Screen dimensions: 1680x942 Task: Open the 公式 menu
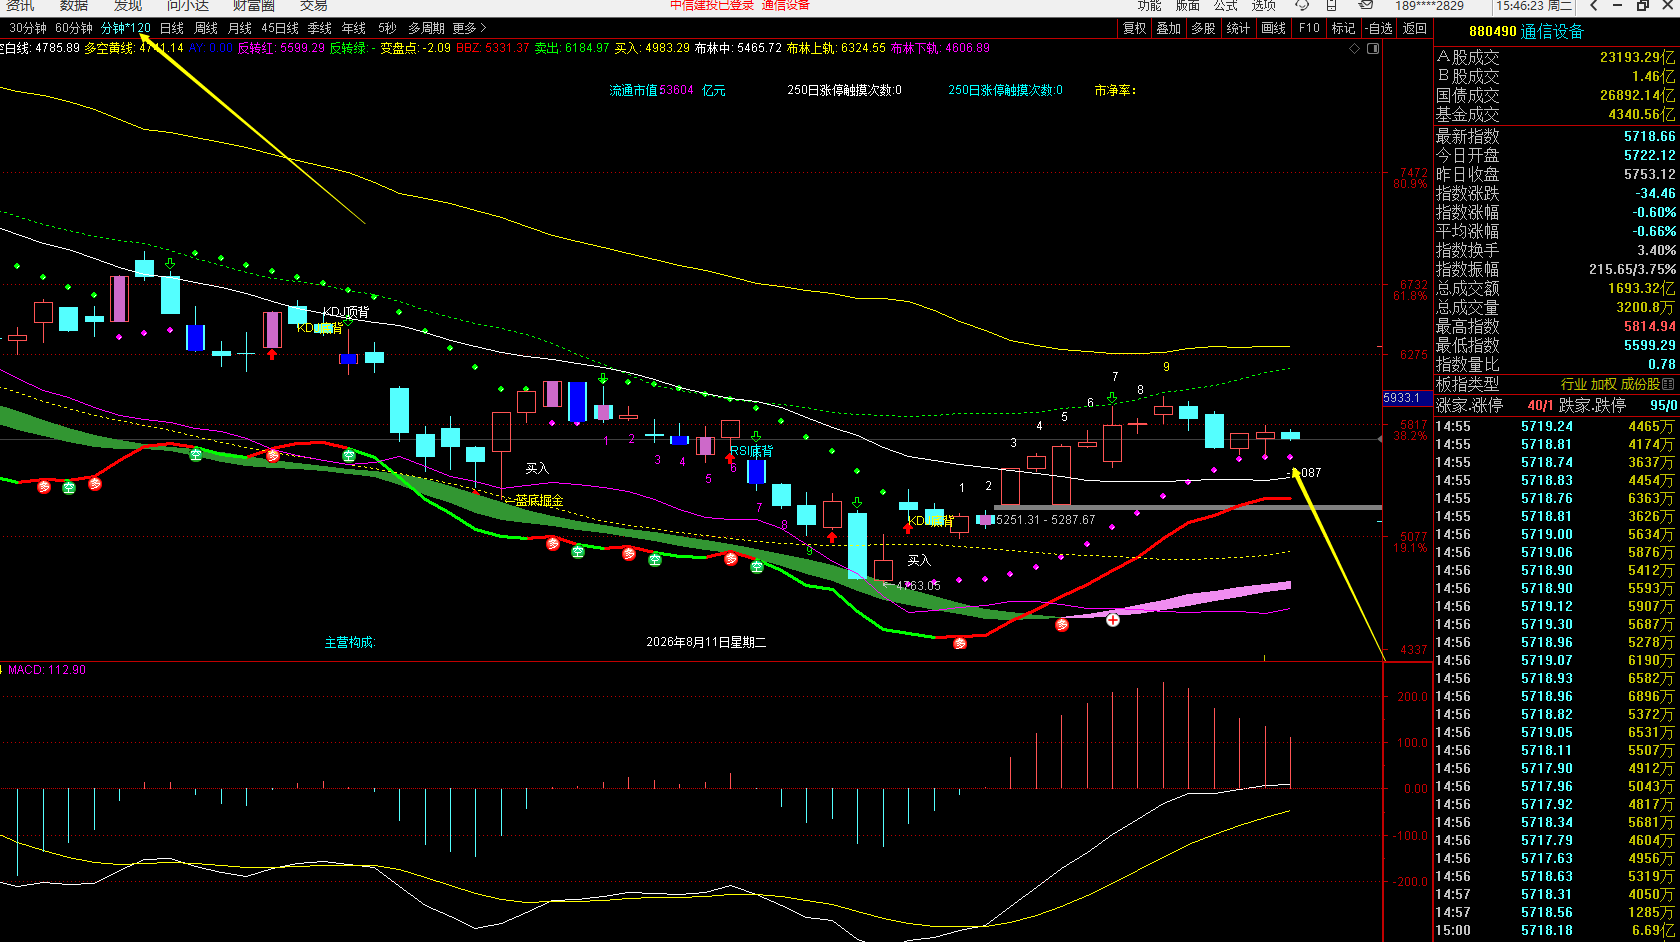(x=1226, y=6)
